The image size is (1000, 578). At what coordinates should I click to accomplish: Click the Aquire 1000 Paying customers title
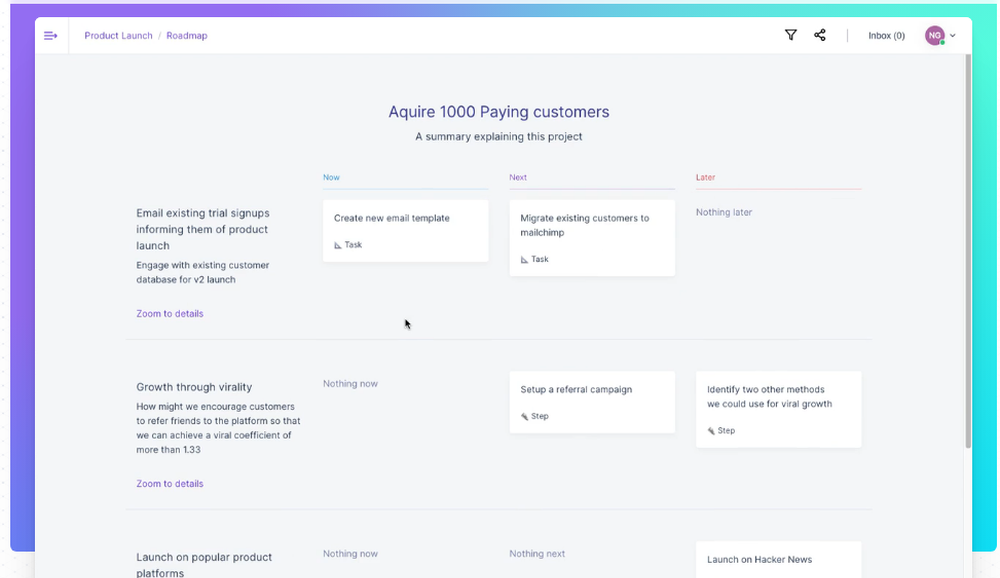(x=498, y=112)
